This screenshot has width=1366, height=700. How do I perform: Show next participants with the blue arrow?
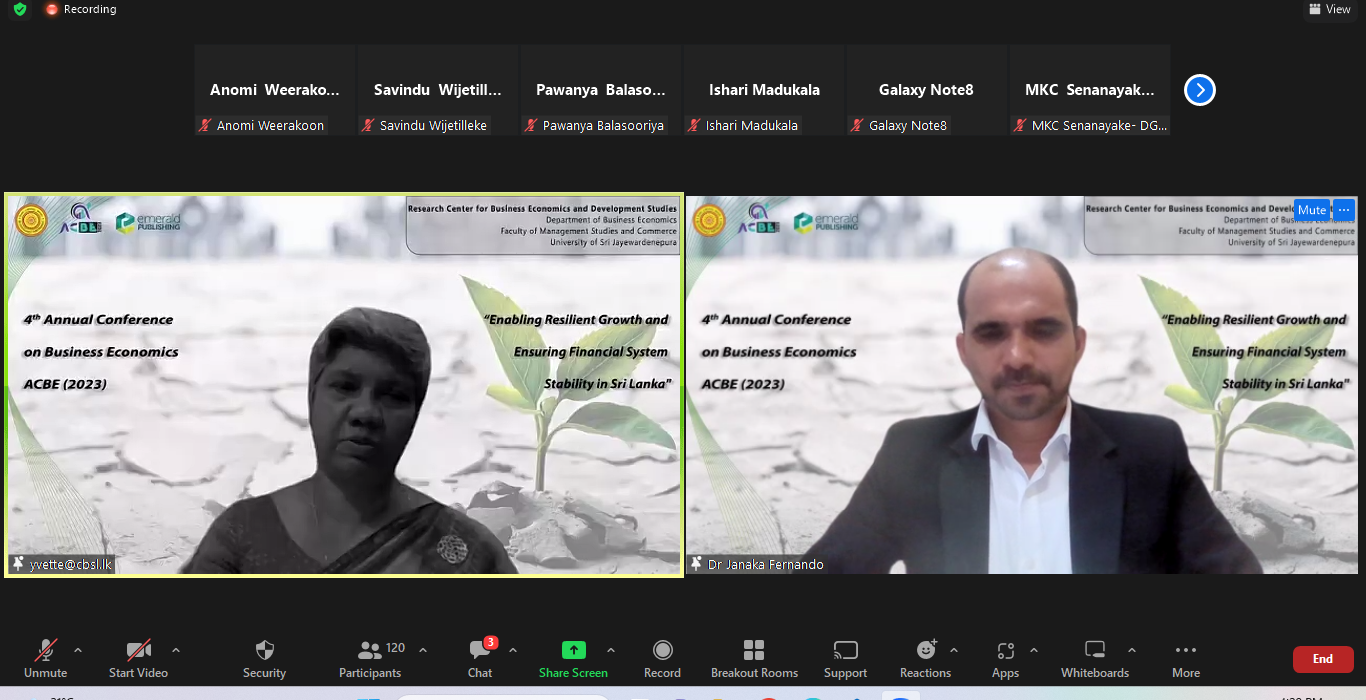(1199, 90)
